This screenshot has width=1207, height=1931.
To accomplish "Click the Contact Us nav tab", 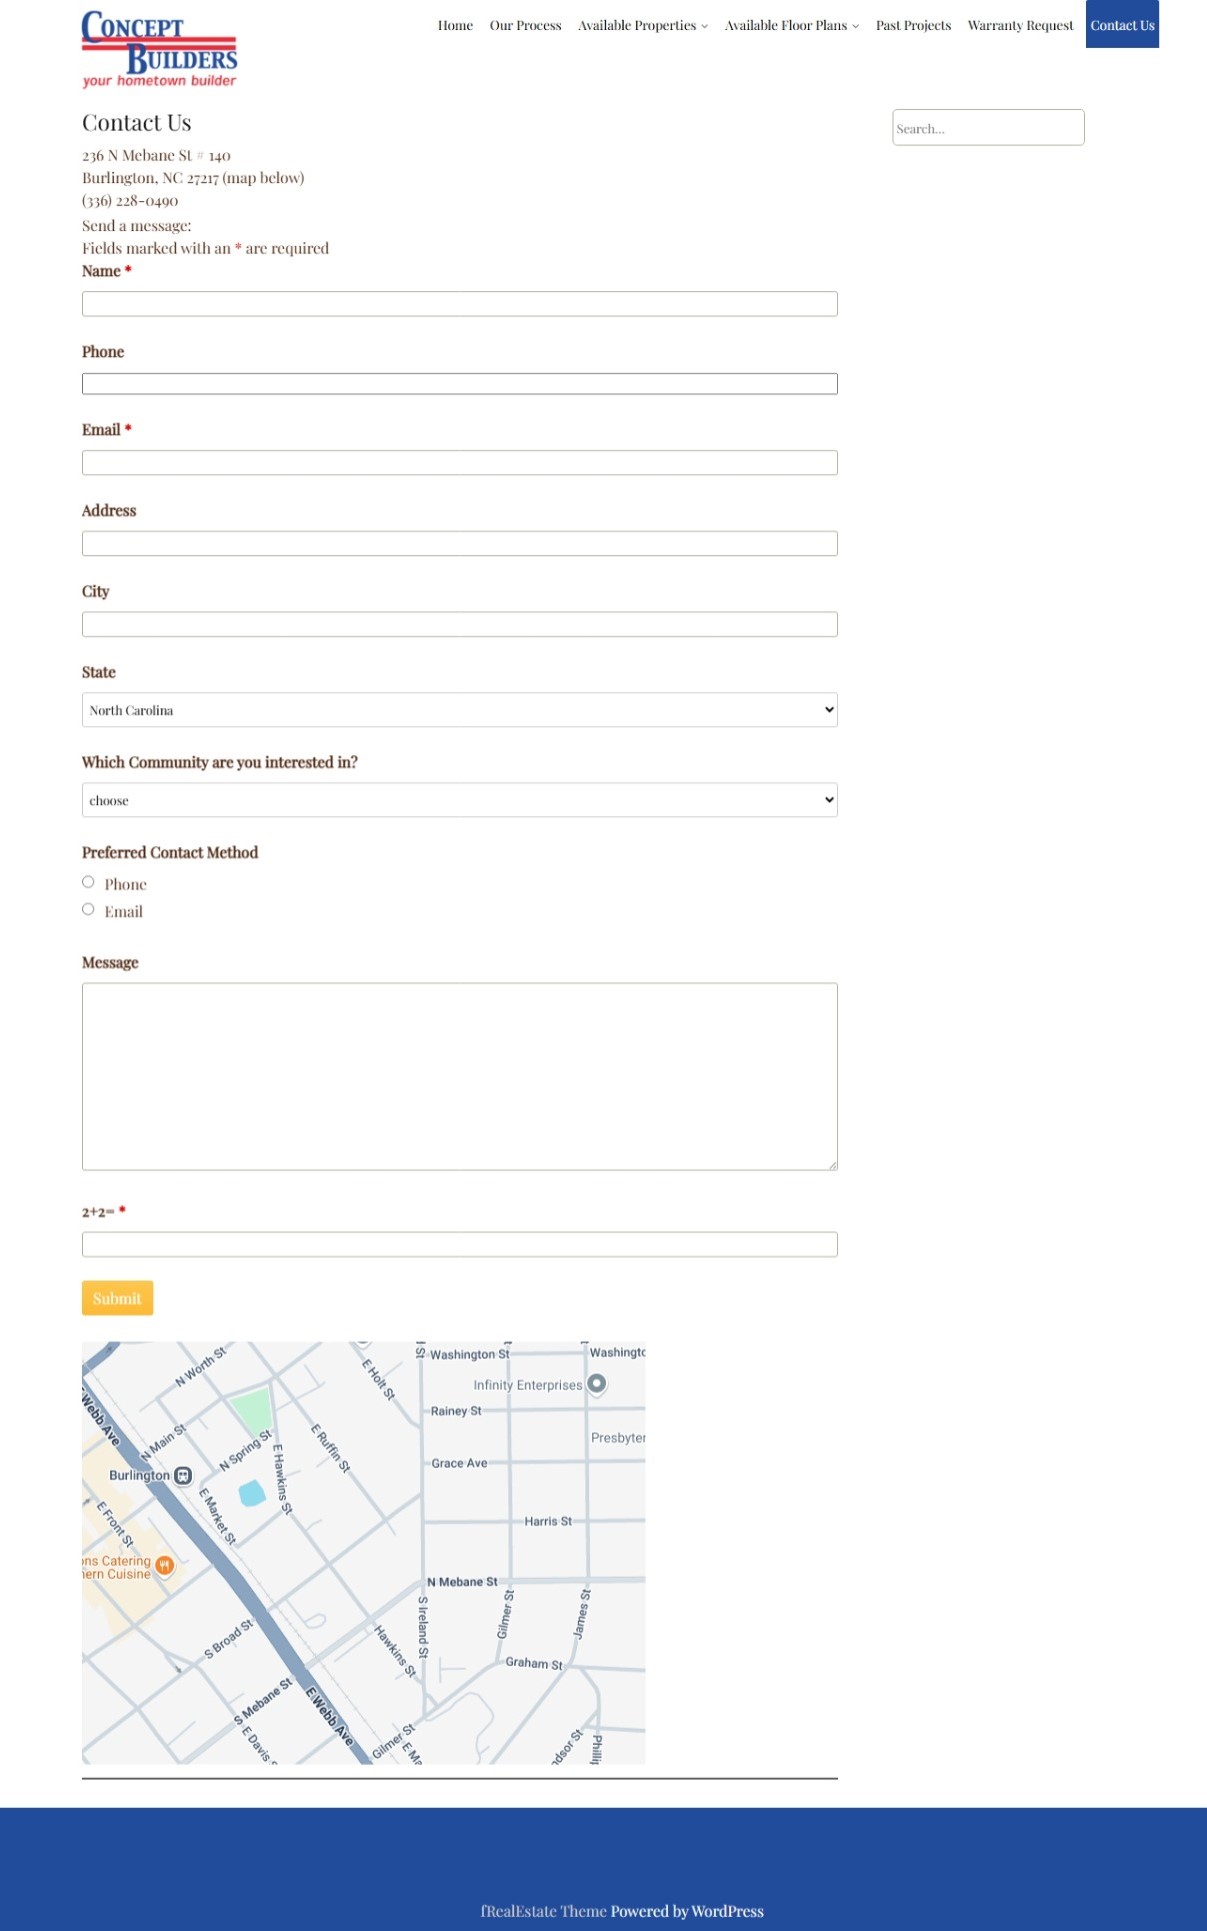I will click(x=1122, y=26).
